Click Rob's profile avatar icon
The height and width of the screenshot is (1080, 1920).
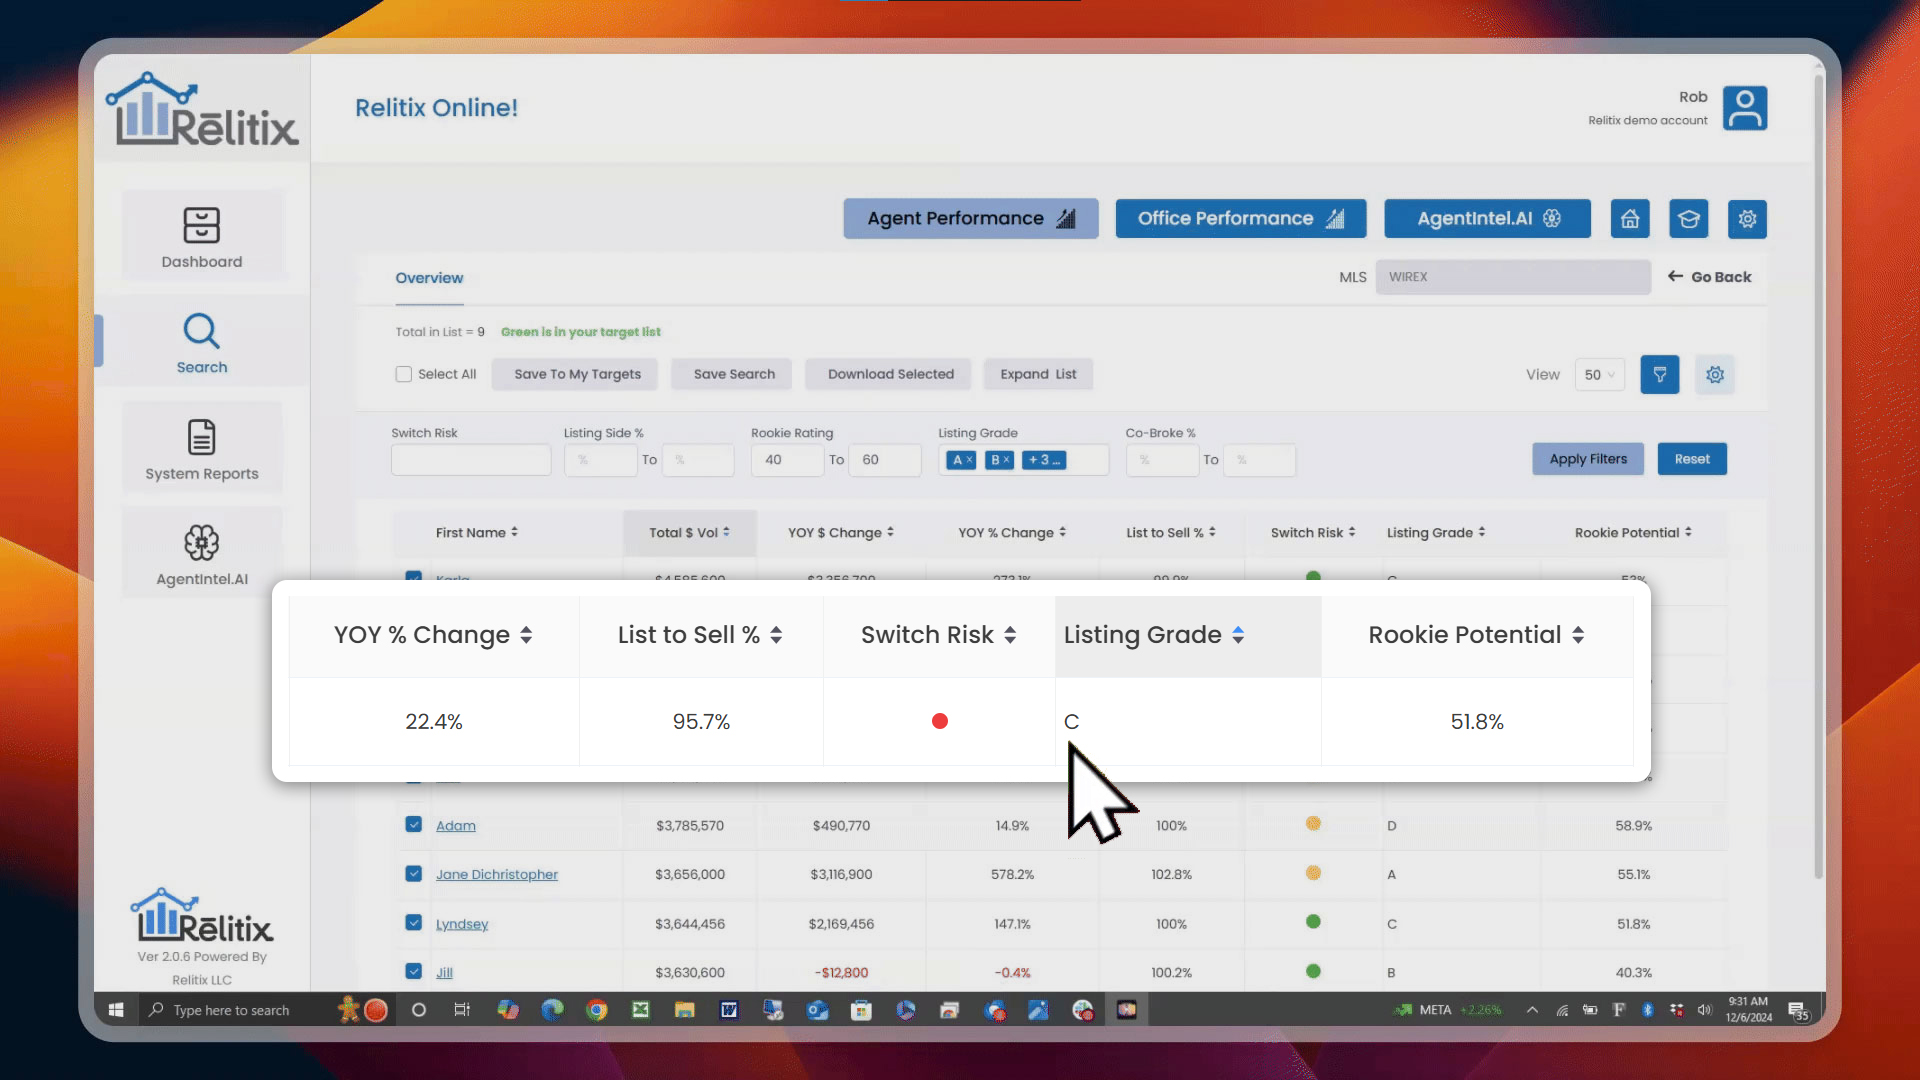(1746, 108)
